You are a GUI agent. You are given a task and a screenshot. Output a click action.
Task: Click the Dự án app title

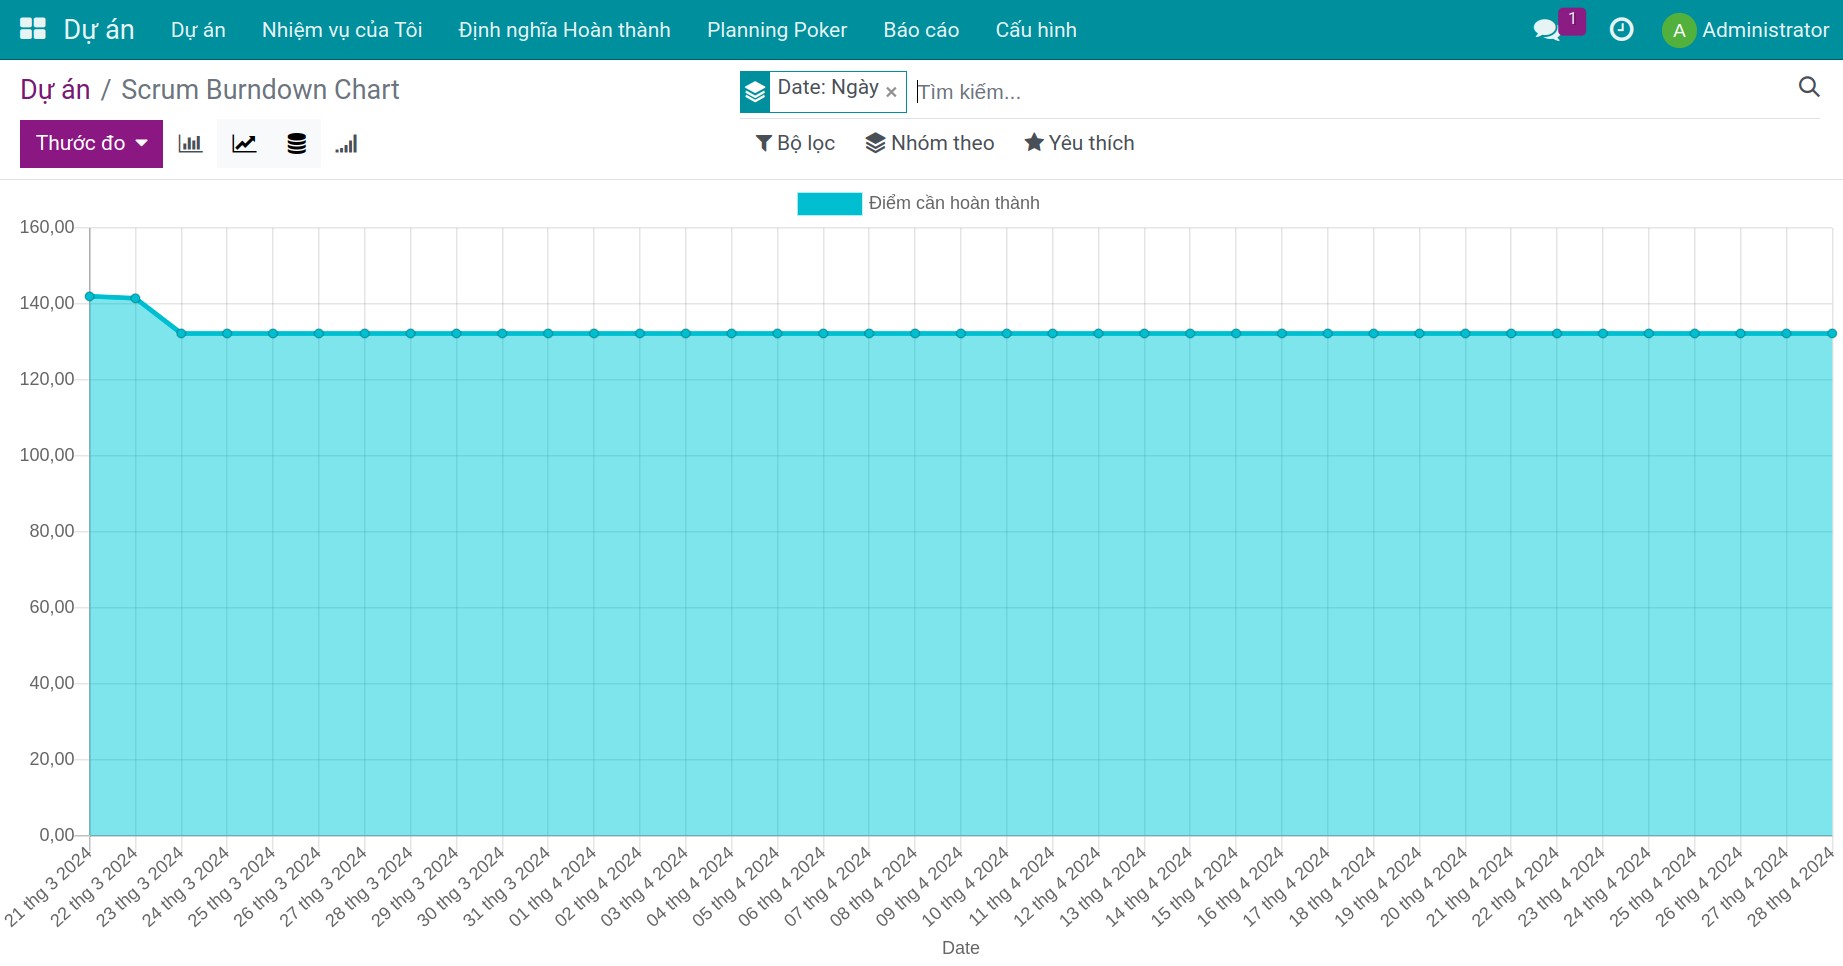pos(99,30)
